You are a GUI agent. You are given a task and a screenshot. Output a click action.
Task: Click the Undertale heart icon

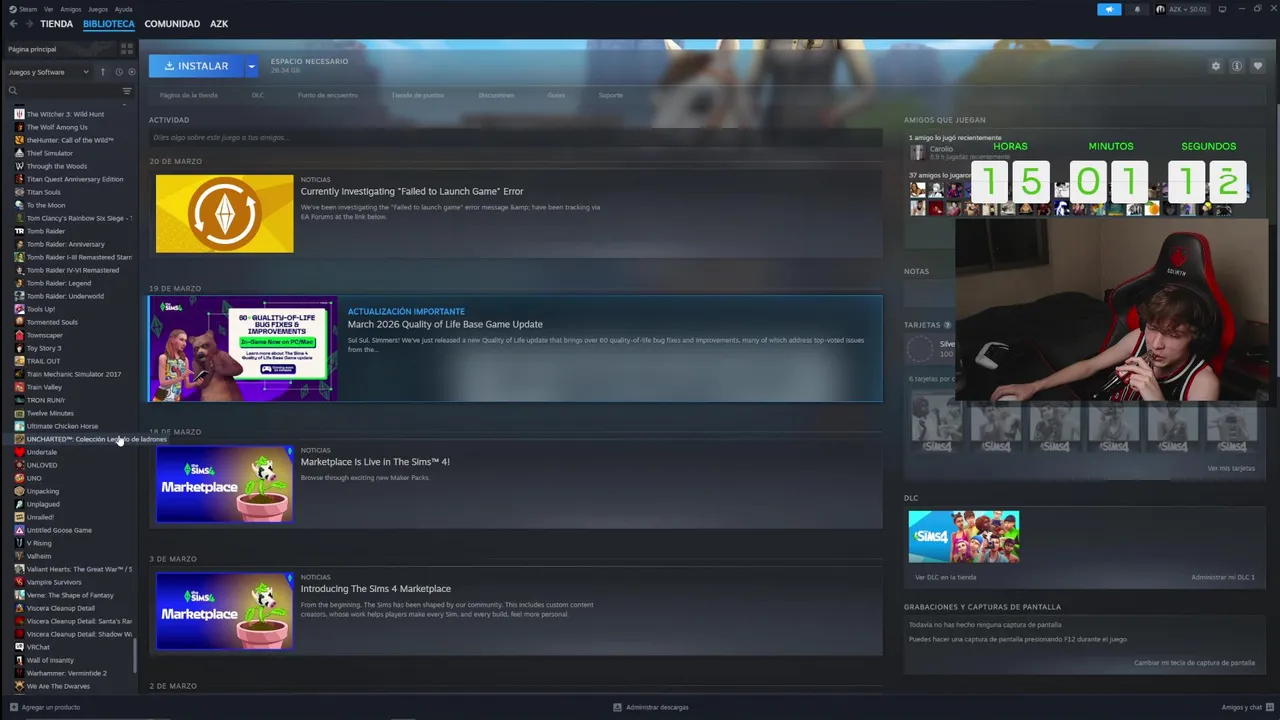tap(19, 452)
